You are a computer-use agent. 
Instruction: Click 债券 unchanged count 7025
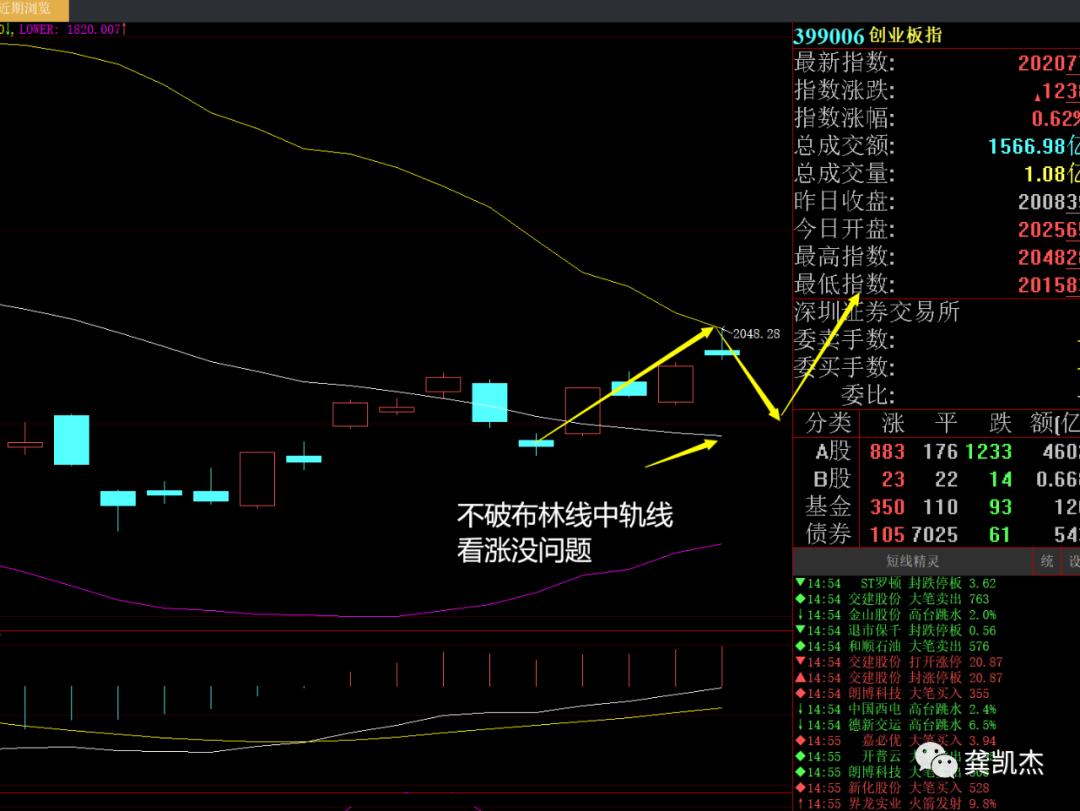pyautogui.click(x=935, y=535)
